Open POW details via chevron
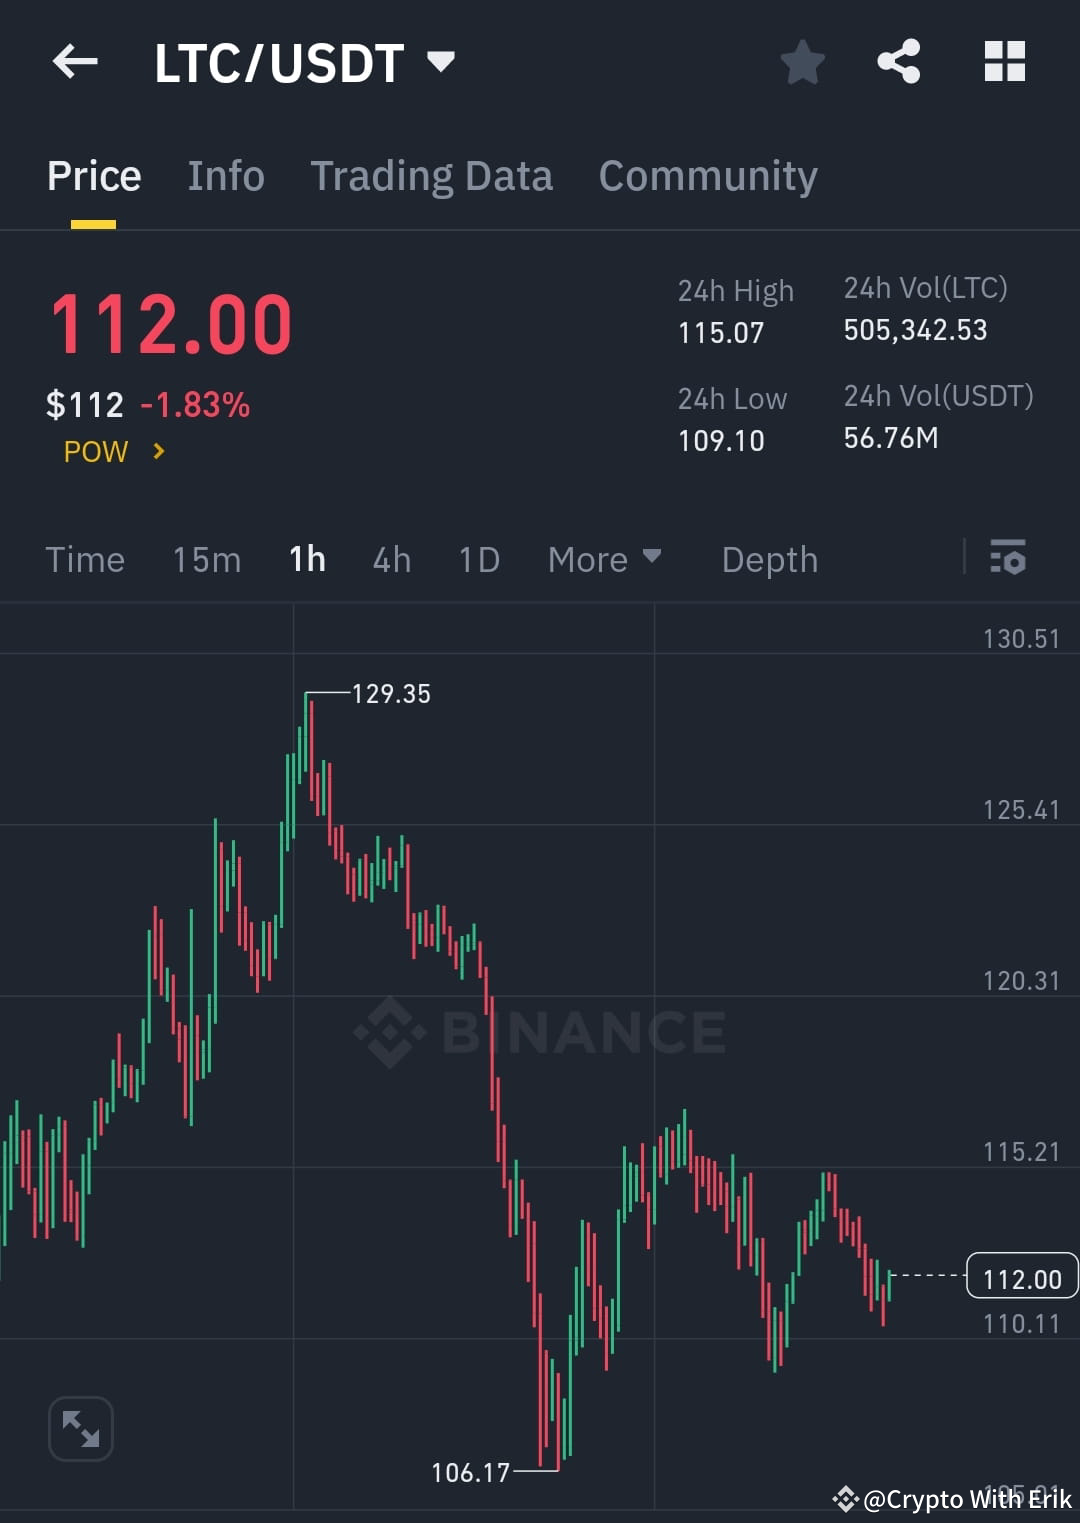 pos(158,452)
